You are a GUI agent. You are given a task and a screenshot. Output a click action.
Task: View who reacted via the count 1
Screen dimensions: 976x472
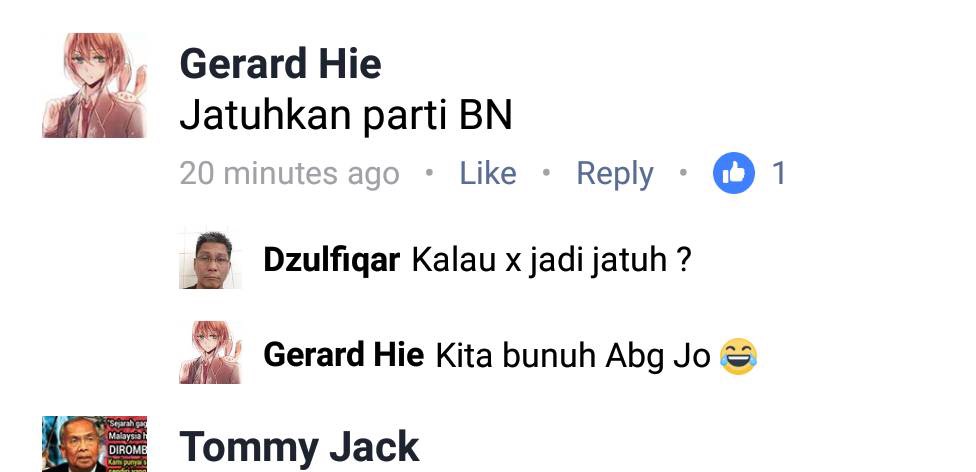[779, 173]
